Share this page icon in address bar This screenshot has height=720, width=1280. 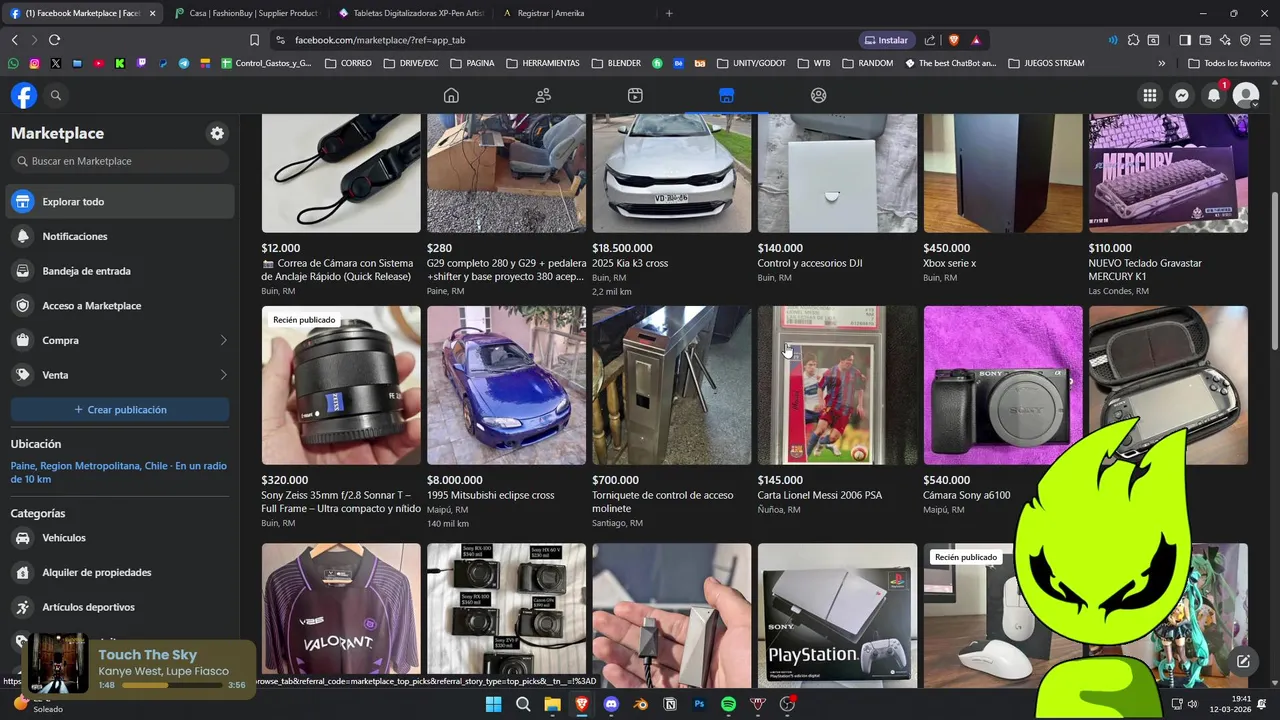[930, 40]
